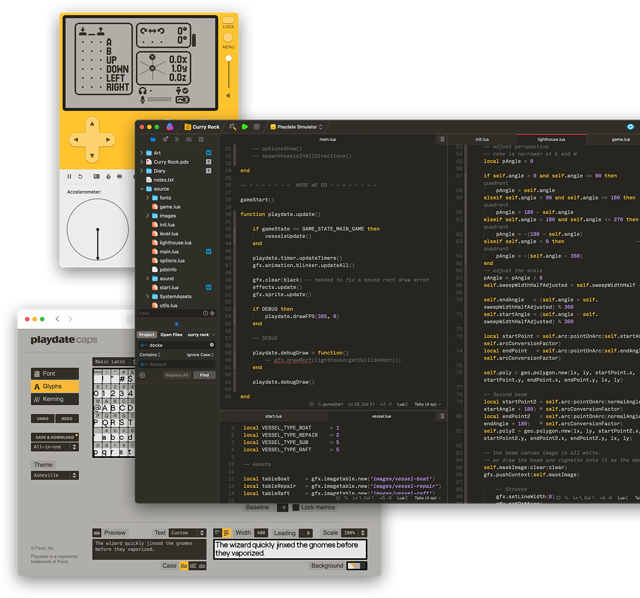Viewport: 640px width, 598px height.
Task: Expand the SystemAssets folder
Action: (147, 296)
